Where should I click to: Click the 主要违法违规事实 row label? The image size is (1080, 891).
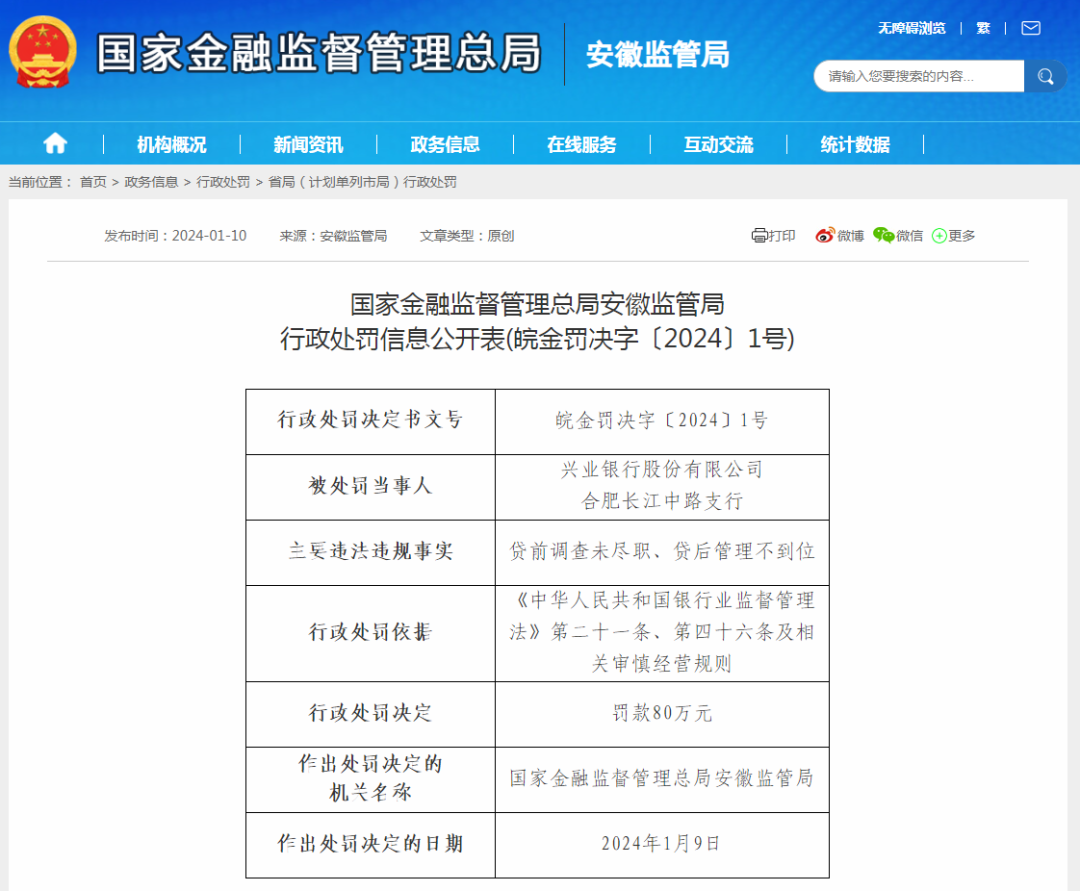(371, 552)
